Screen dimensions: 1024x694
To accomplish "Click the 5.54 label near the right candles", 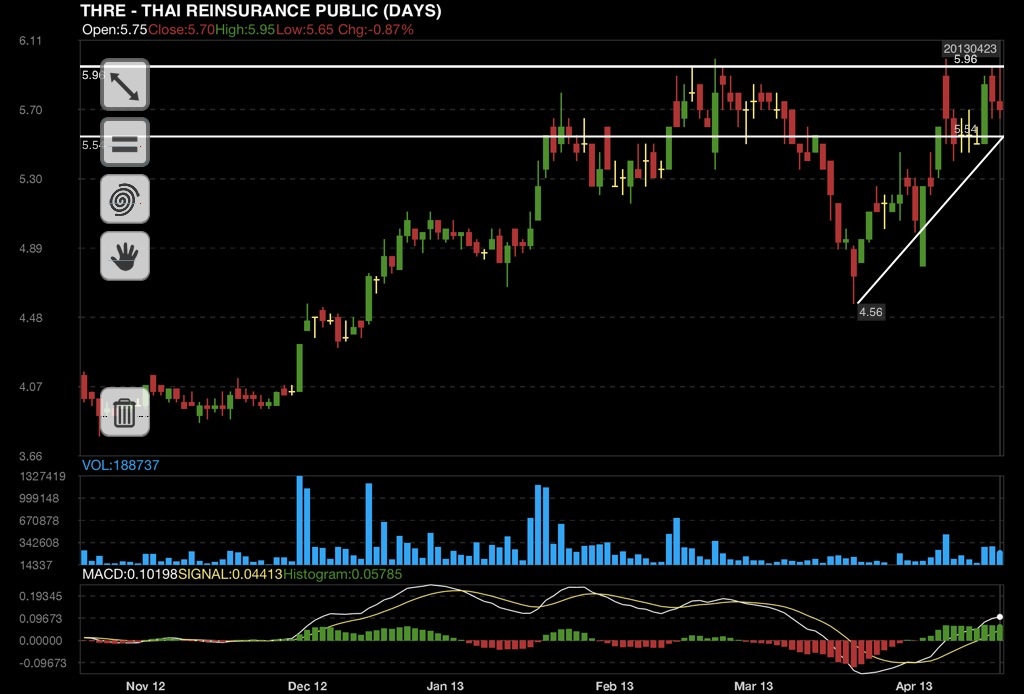I will coord(966,129).
